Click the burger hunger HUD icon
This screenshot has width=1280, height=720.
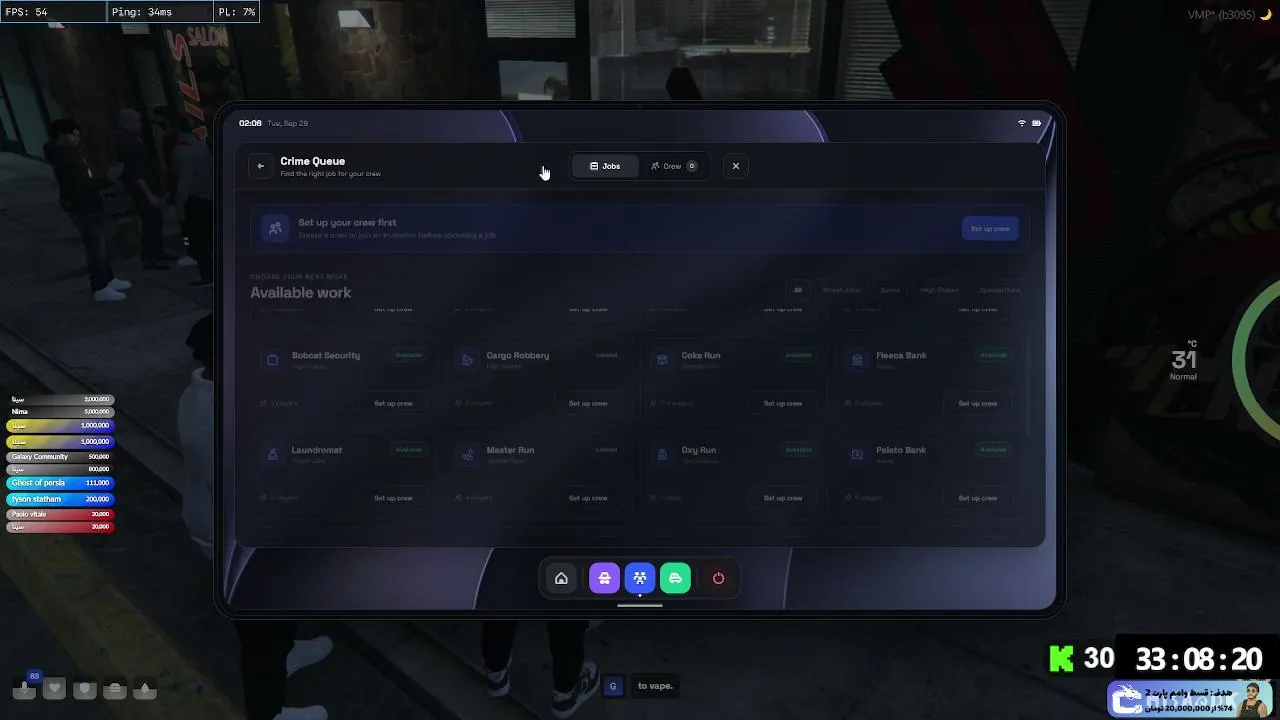(115, 689)
